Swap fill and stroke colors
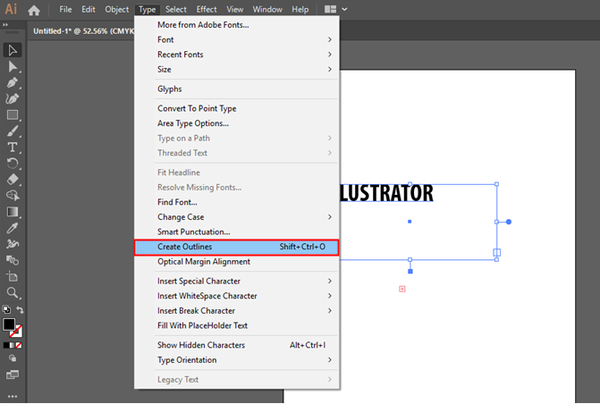 click(x=20, y=310)
